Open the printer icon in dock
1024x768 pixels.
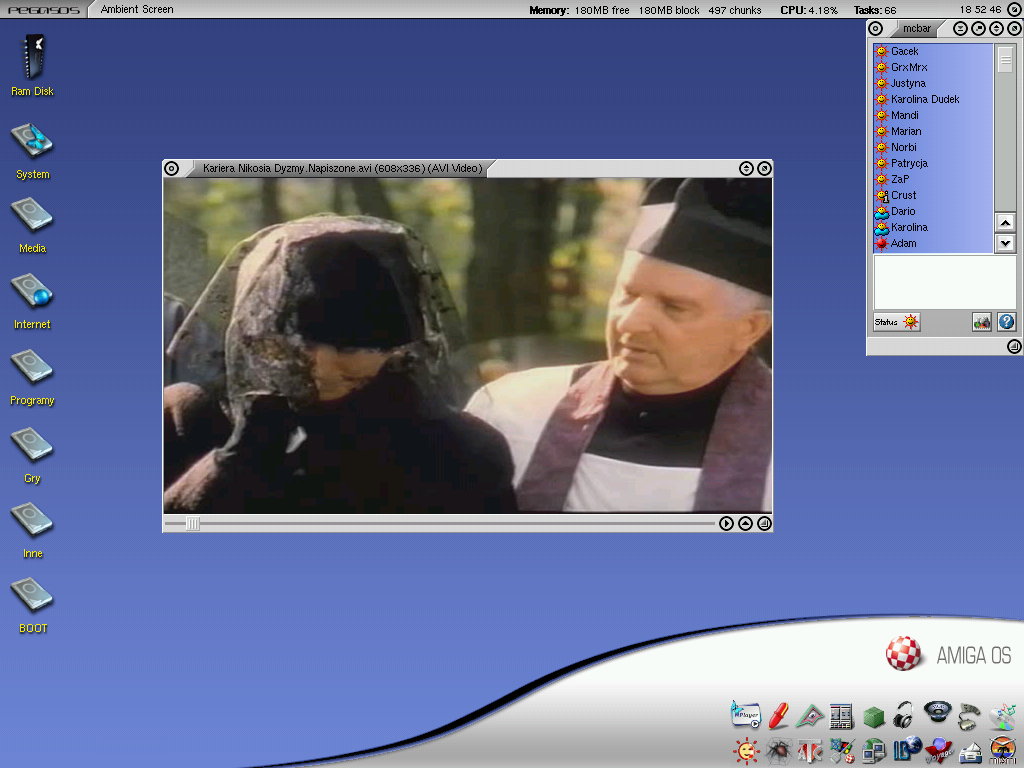pyautogui.click(x=970, y=752)
